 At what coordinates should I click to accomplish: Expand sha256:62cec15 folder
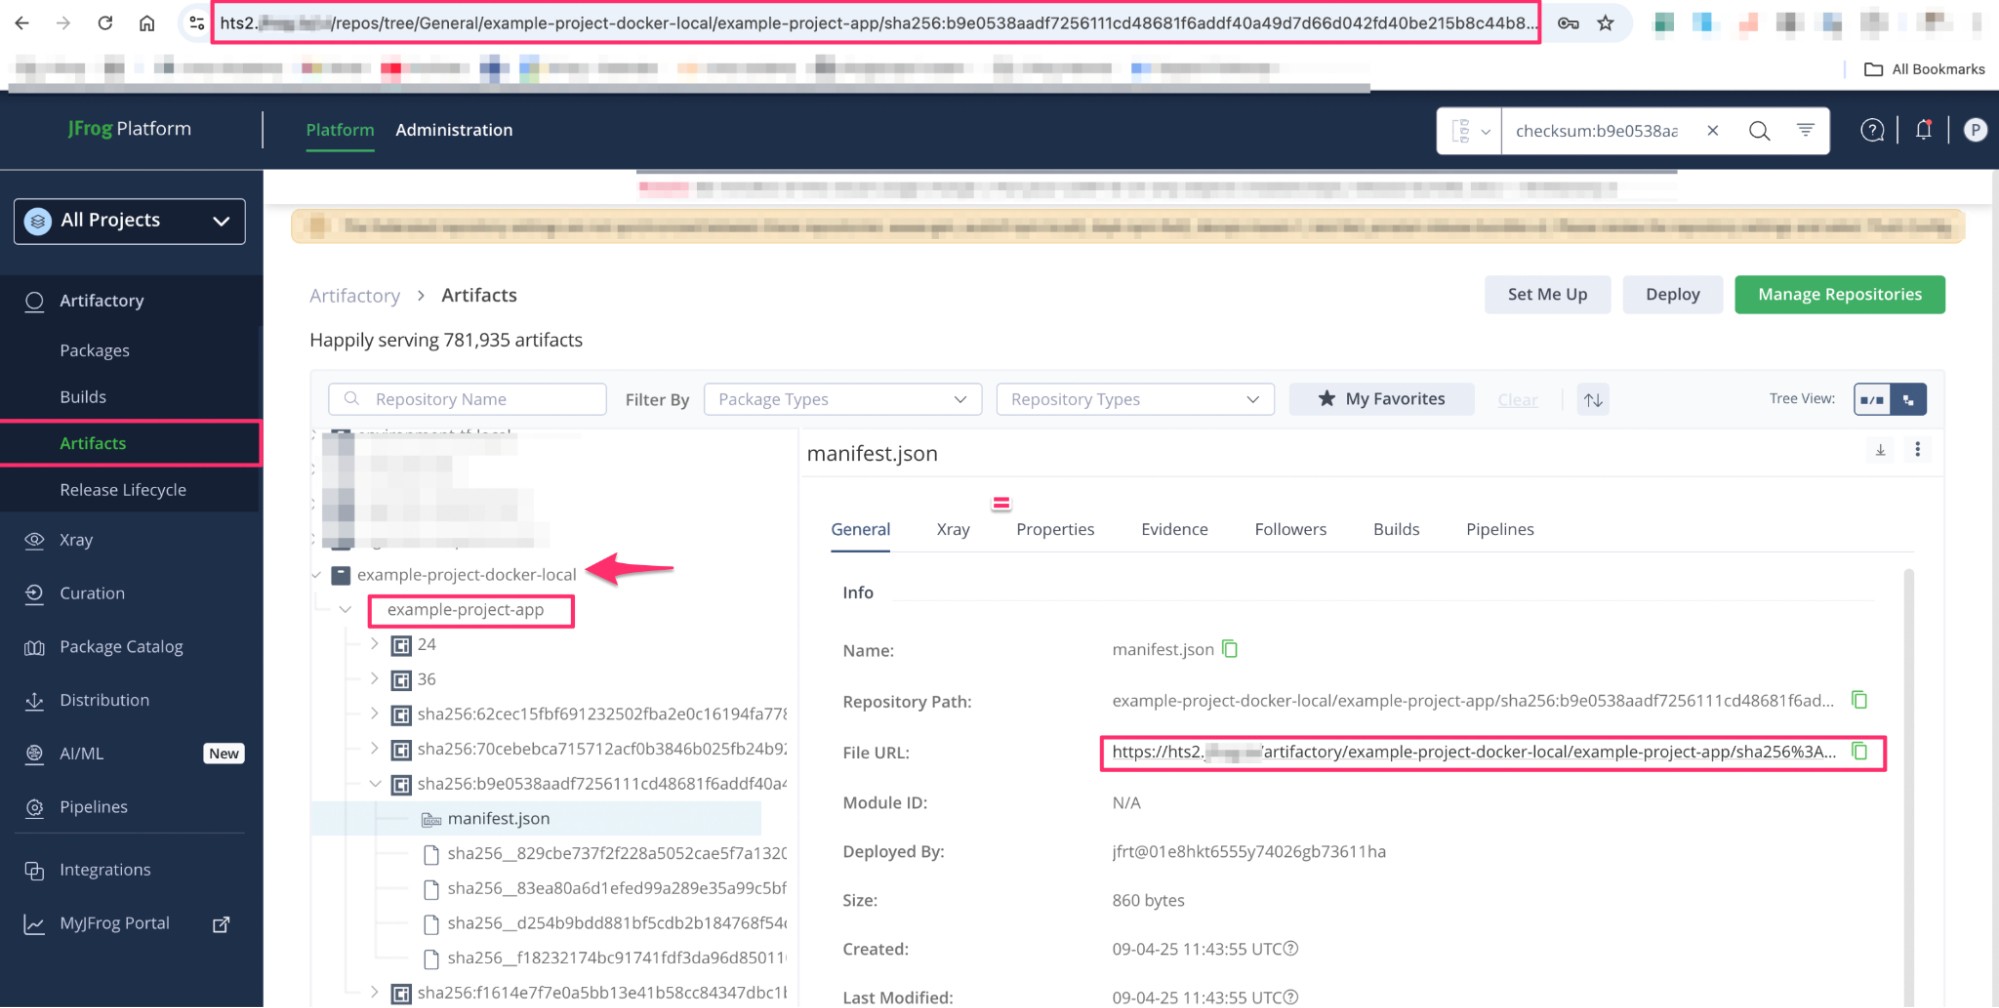pos(374,714)
